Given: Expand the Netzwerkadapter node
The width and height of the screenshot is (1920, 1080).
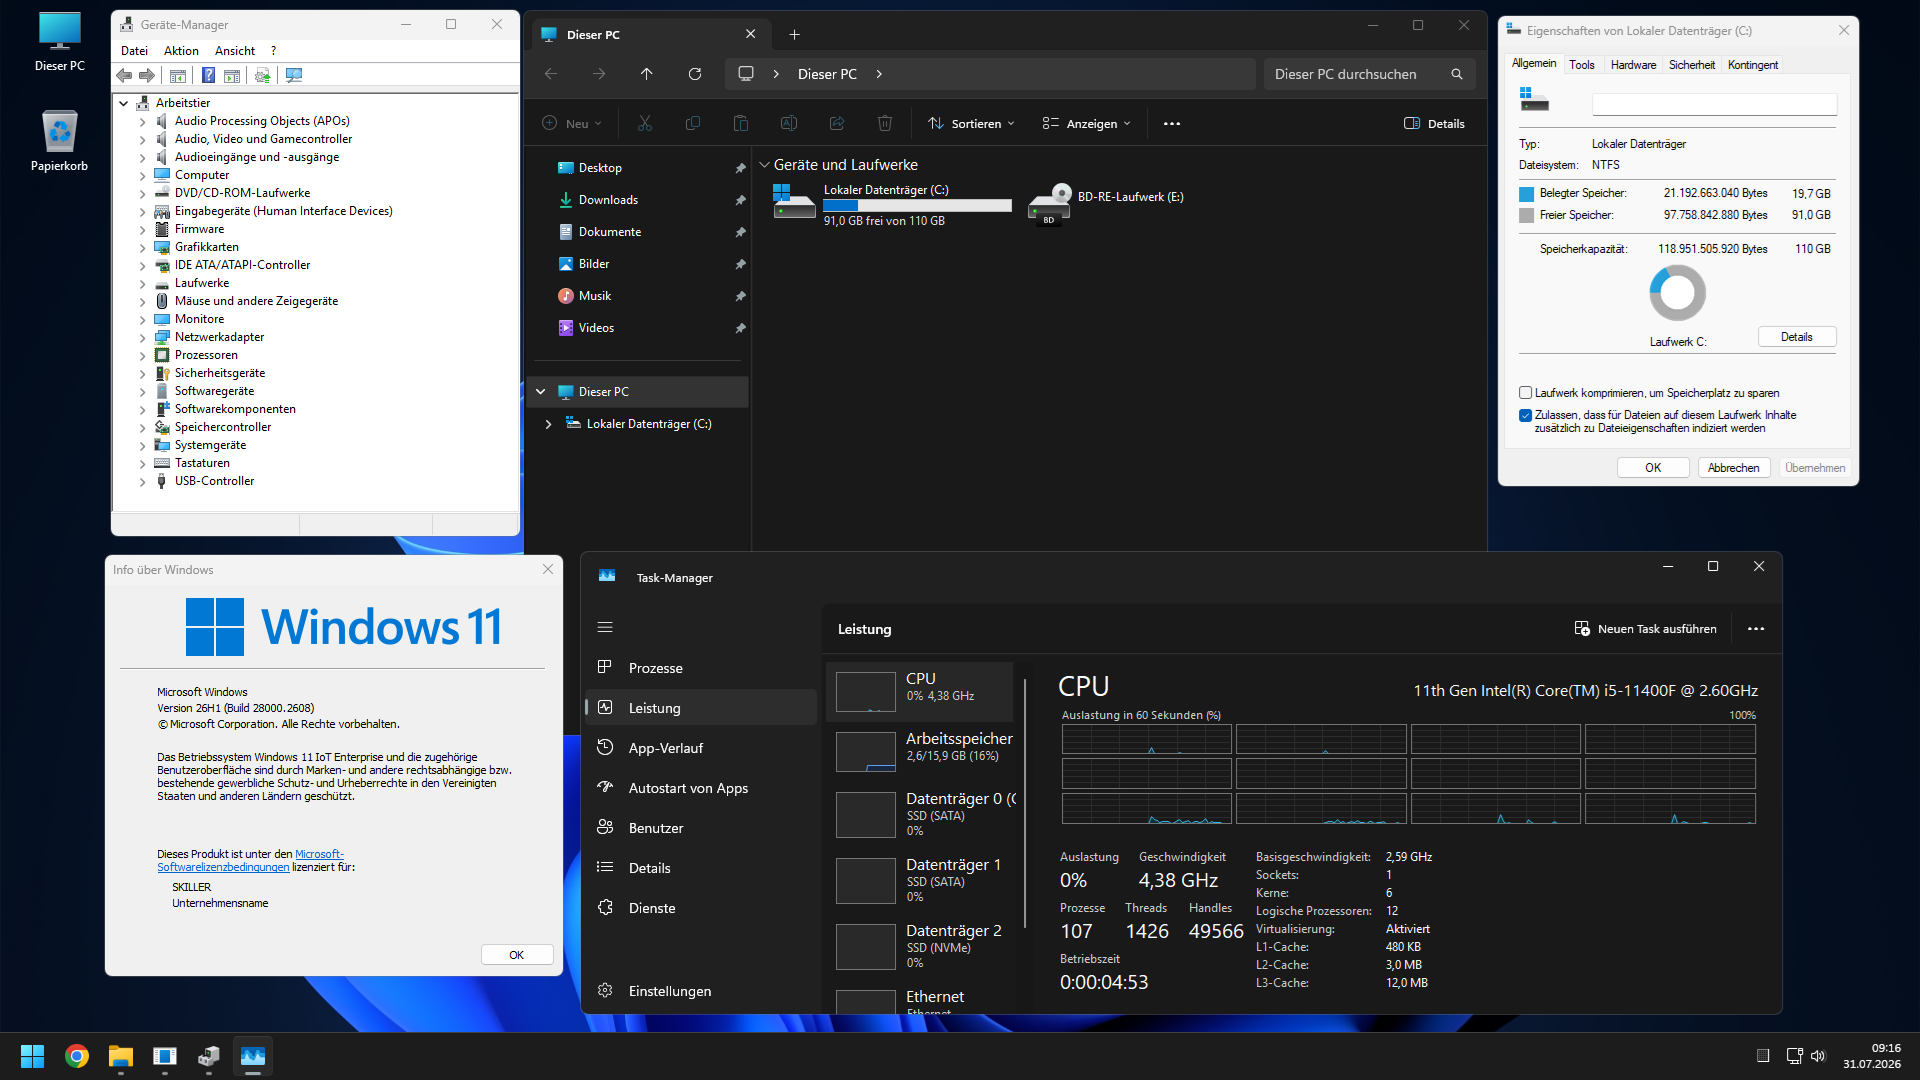Looking at the screenshot, I should pyautogui.click(x=142, y=338).
